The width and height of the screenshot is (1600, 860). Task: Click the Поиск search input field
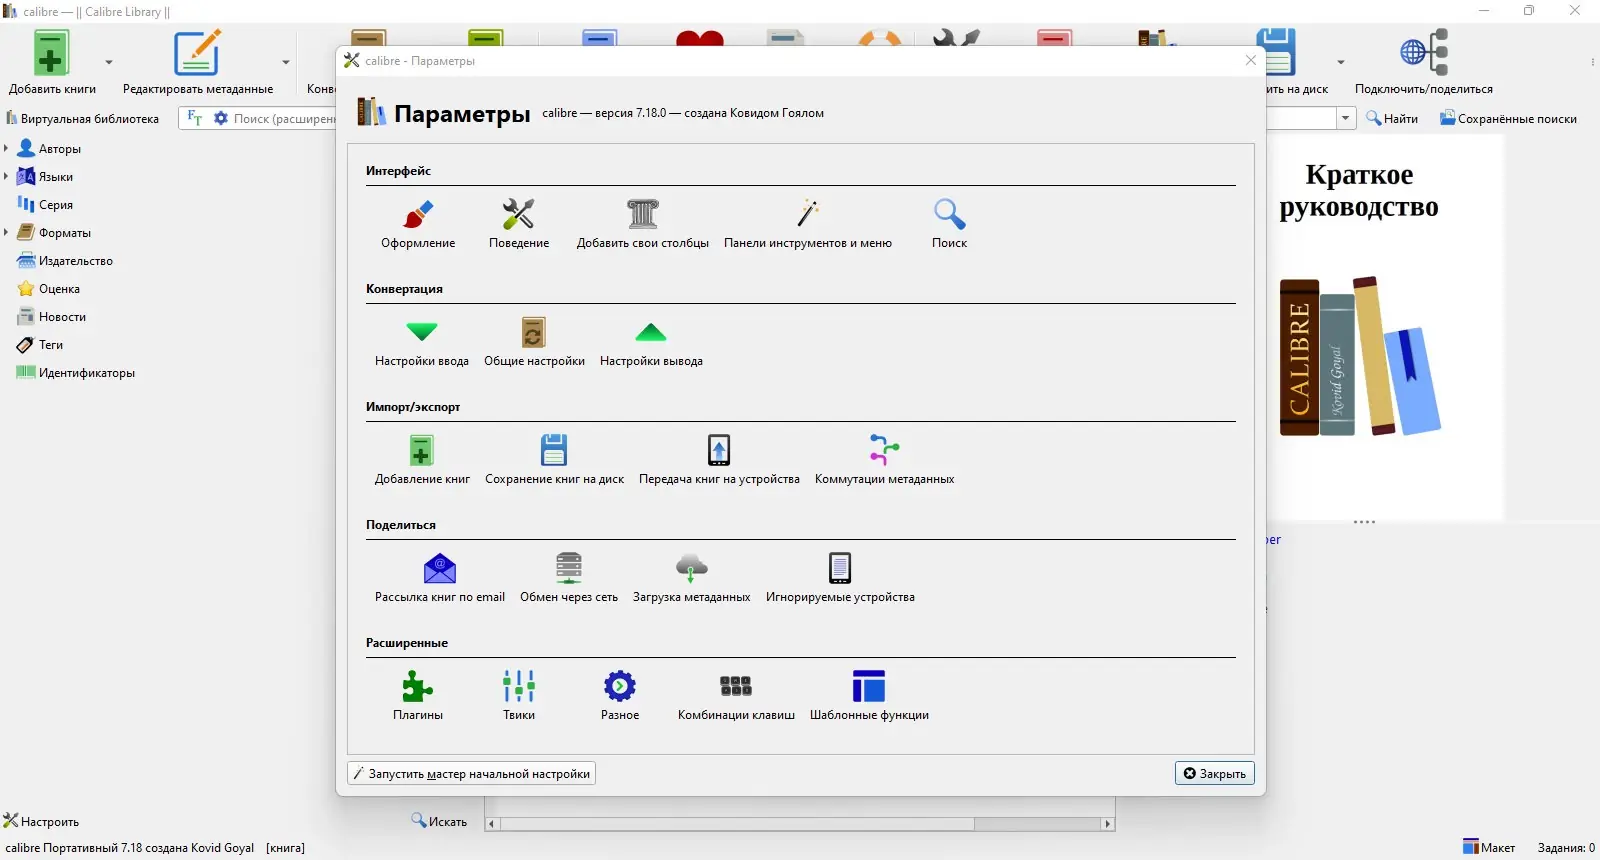284,118
